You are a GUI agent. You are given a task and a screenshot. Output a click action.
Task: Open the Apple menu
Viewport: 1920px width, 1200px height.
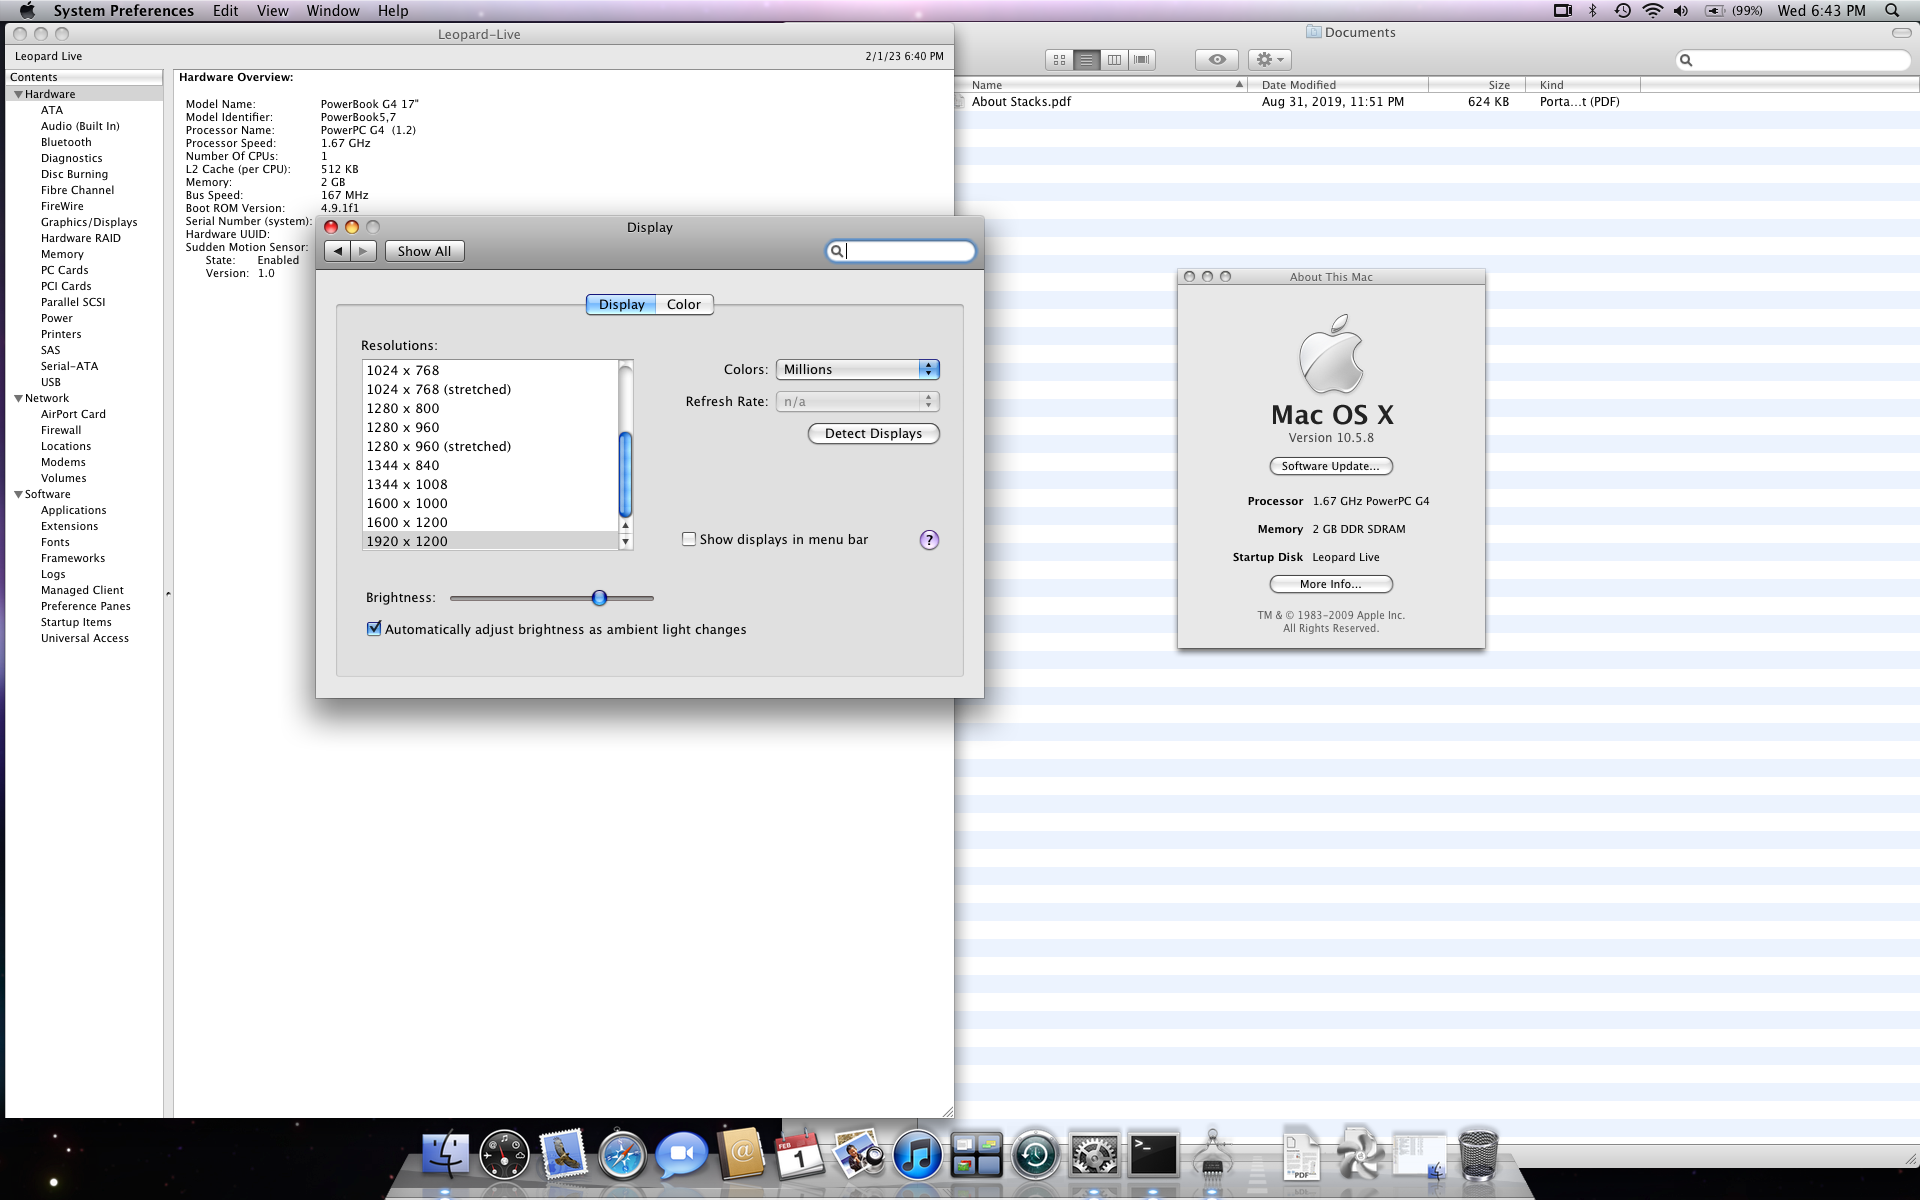pos(27,10)
